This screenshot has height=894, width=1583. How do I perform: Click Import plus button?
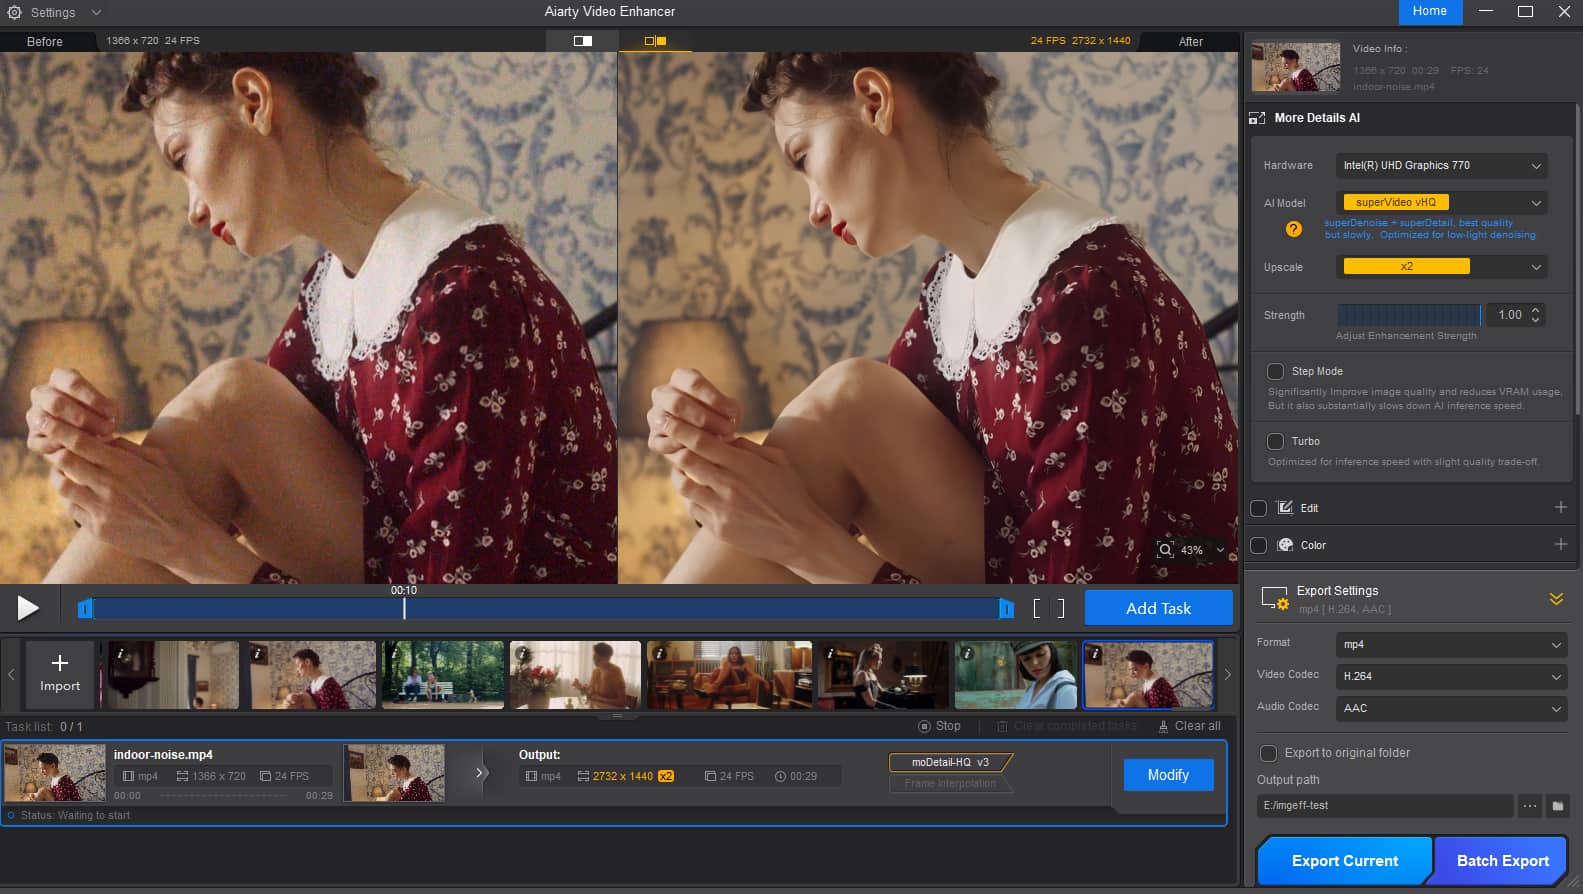[x=60, y=675]
